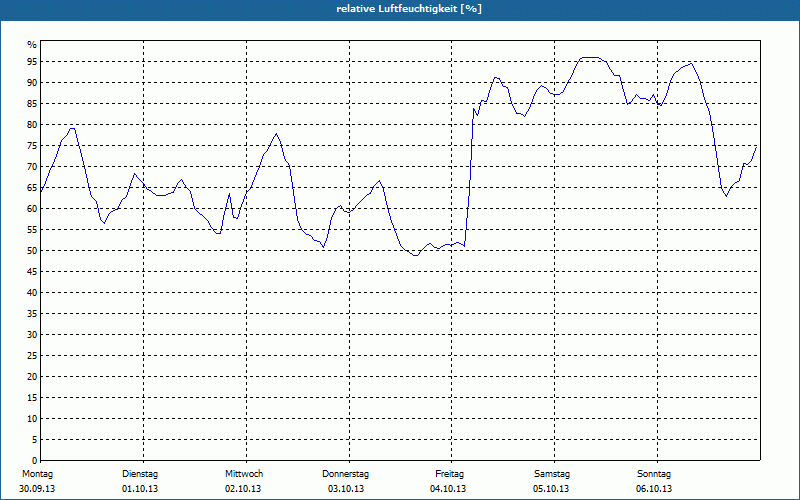The image size is (800, 500).
Task: Click the y-axis value 25
Action: 32,356
